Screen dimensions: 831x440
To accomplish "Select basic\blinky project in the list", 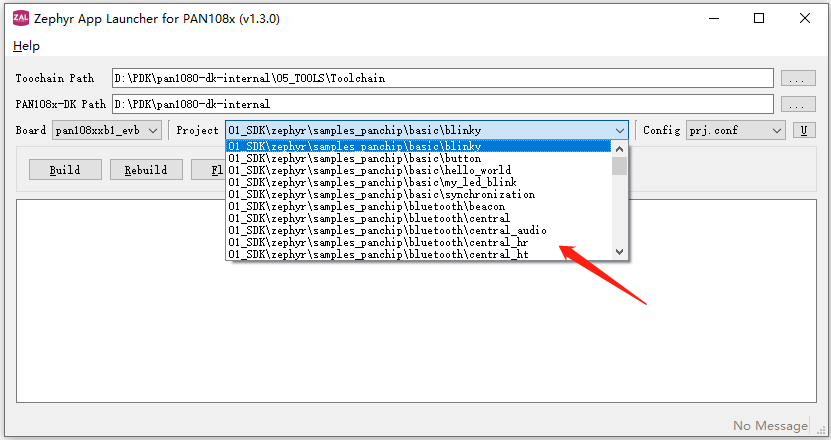I will (x=419, y=146).
